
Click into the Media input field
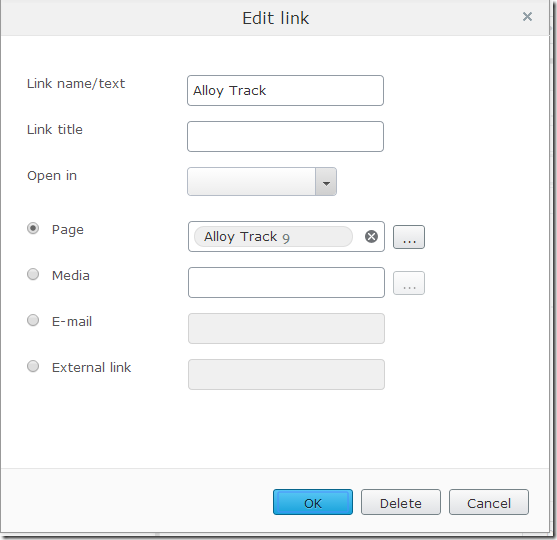286,282
